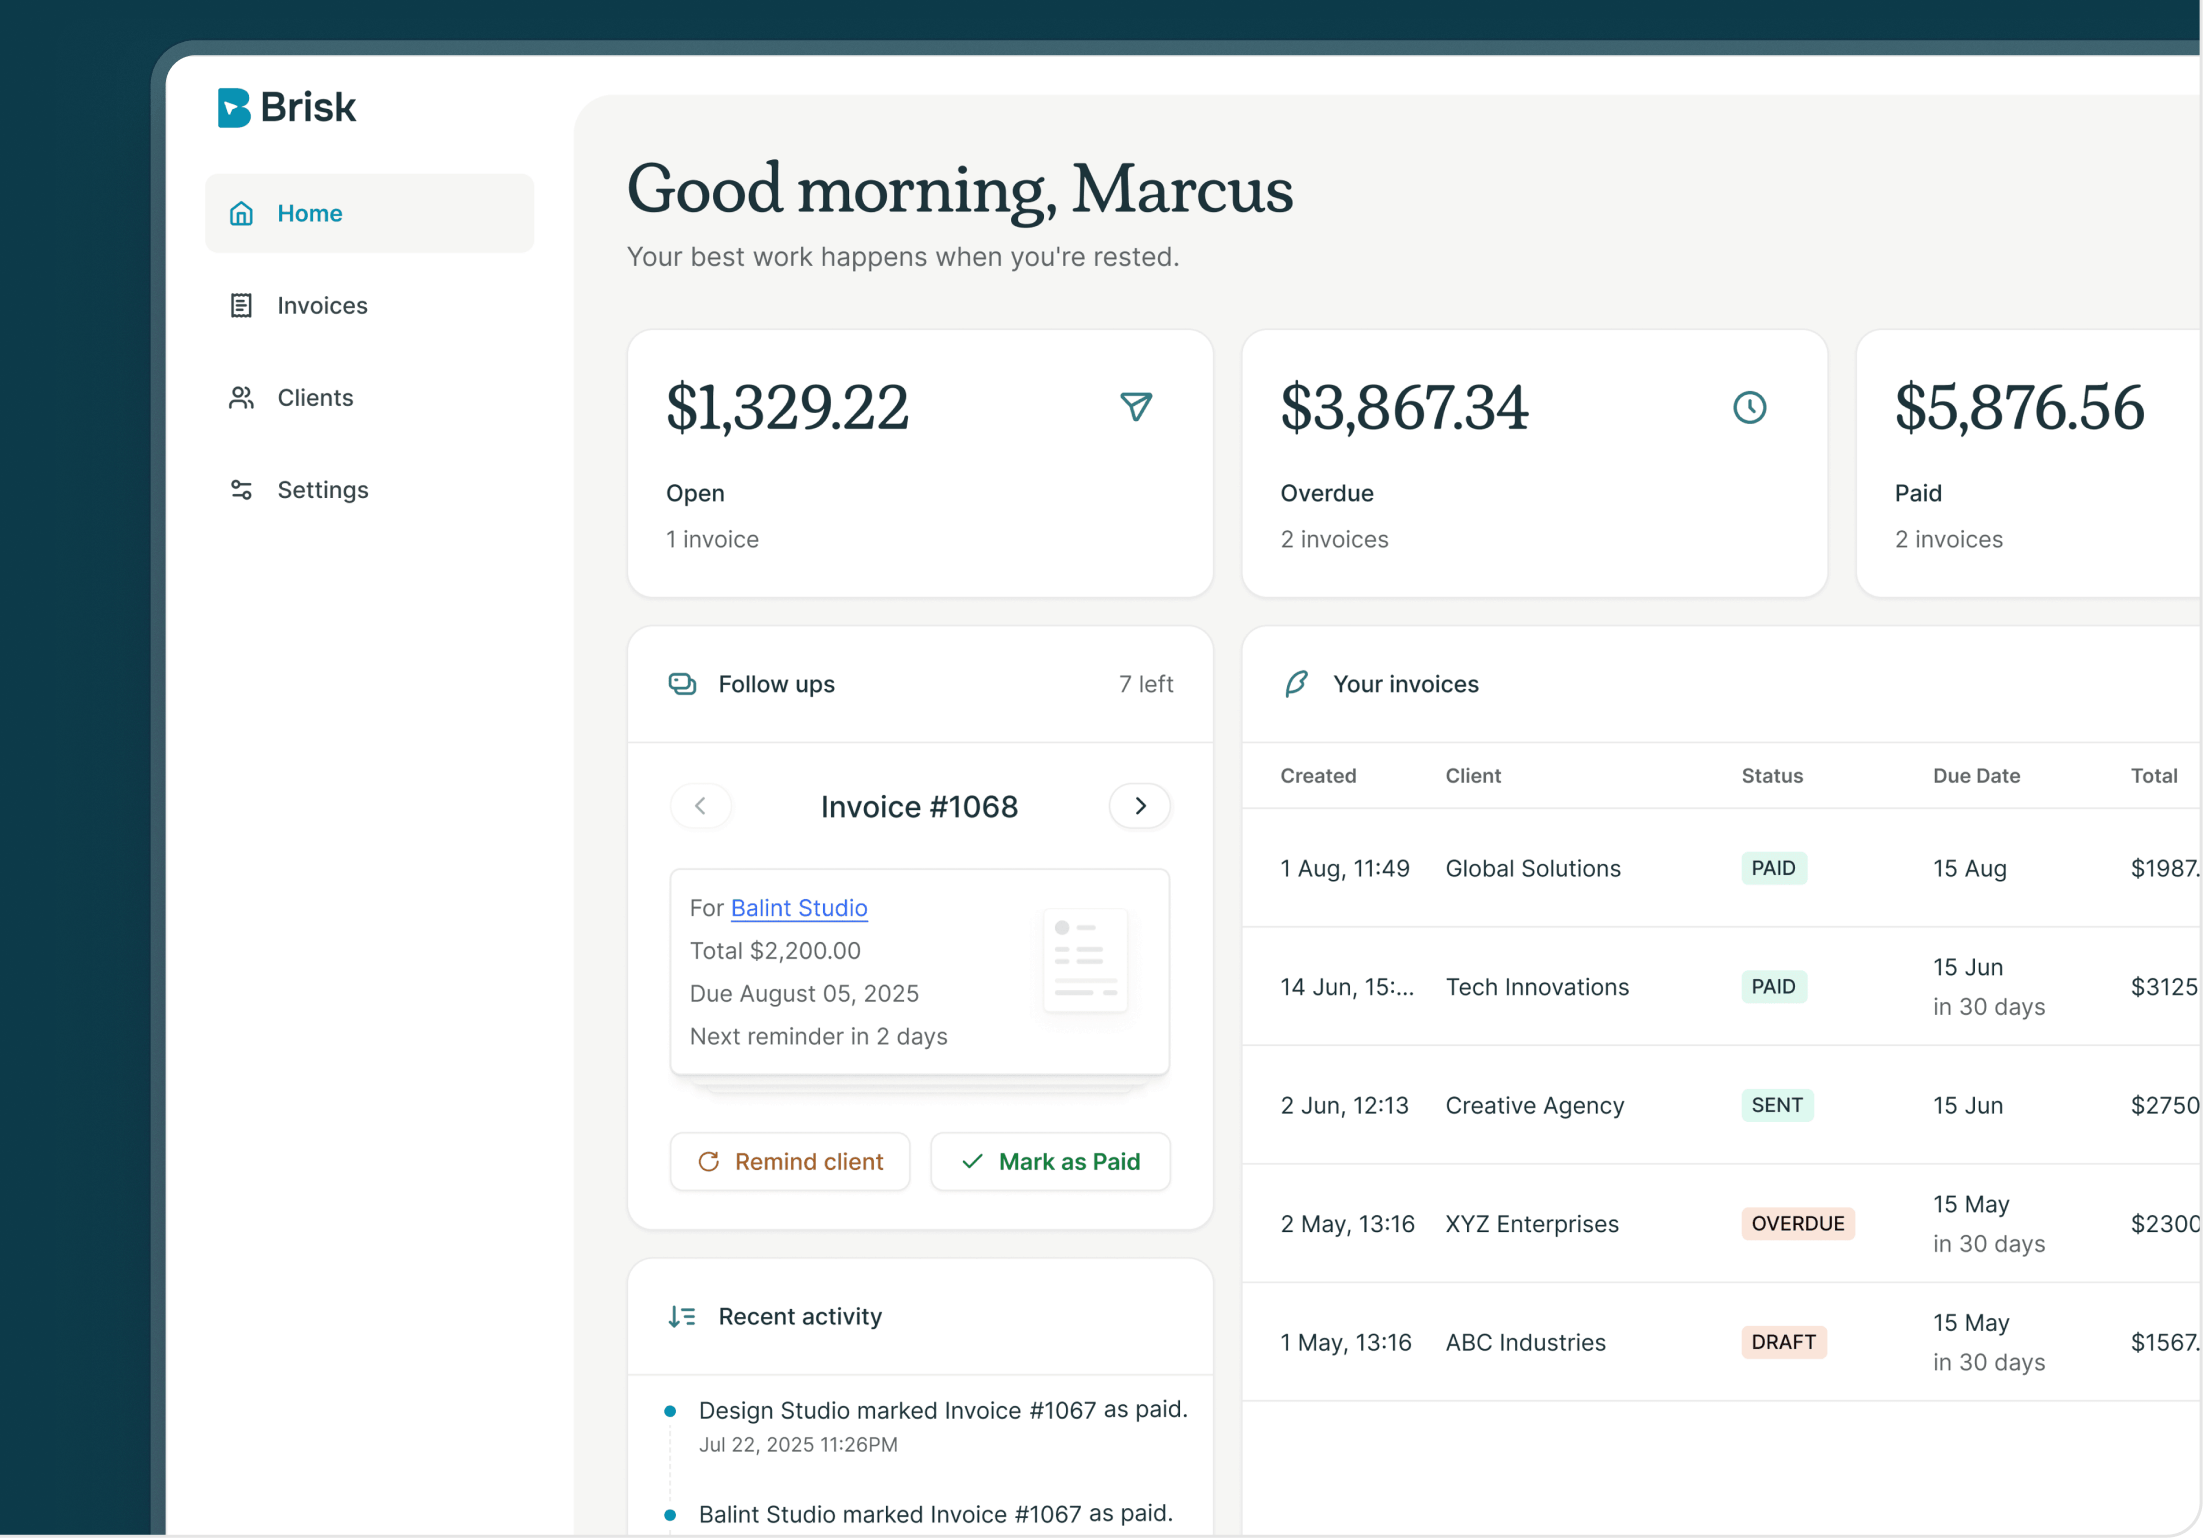Click the send icon on Open card
Screen dimensions: 2203x1538
[1136, 407]
